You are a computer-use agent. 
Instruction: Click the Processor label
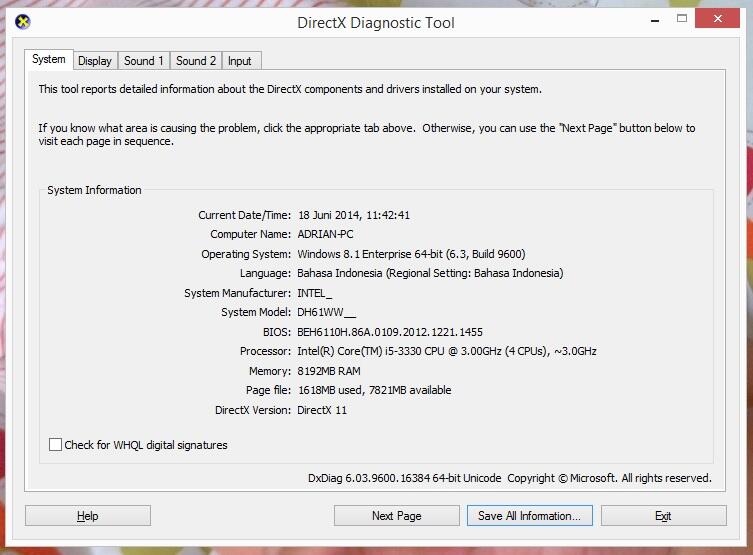coord(265,351)
